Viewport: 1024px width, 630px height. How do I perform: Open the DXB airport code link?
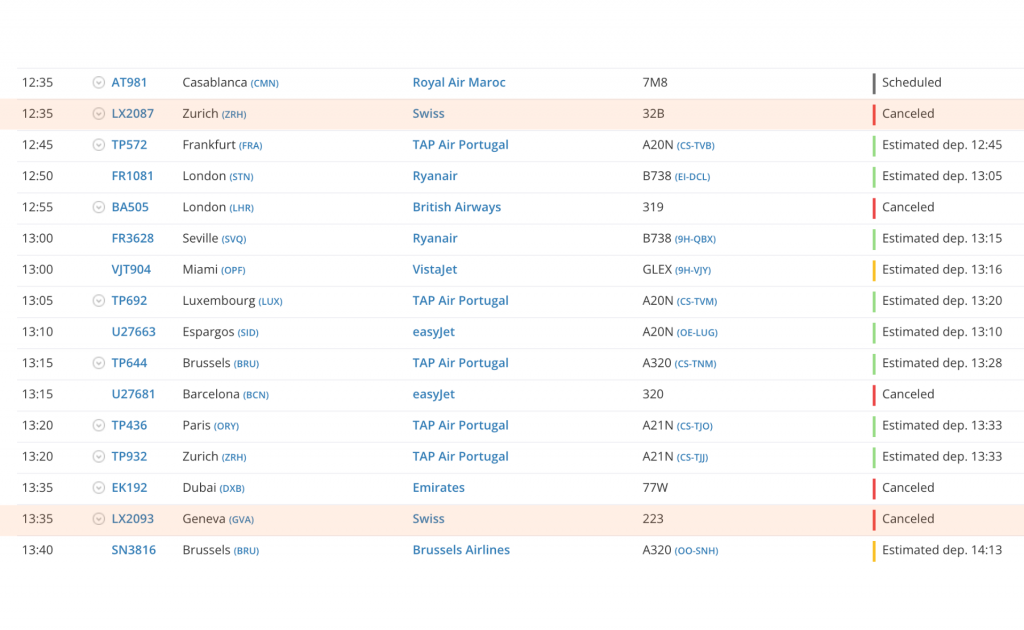232,489
